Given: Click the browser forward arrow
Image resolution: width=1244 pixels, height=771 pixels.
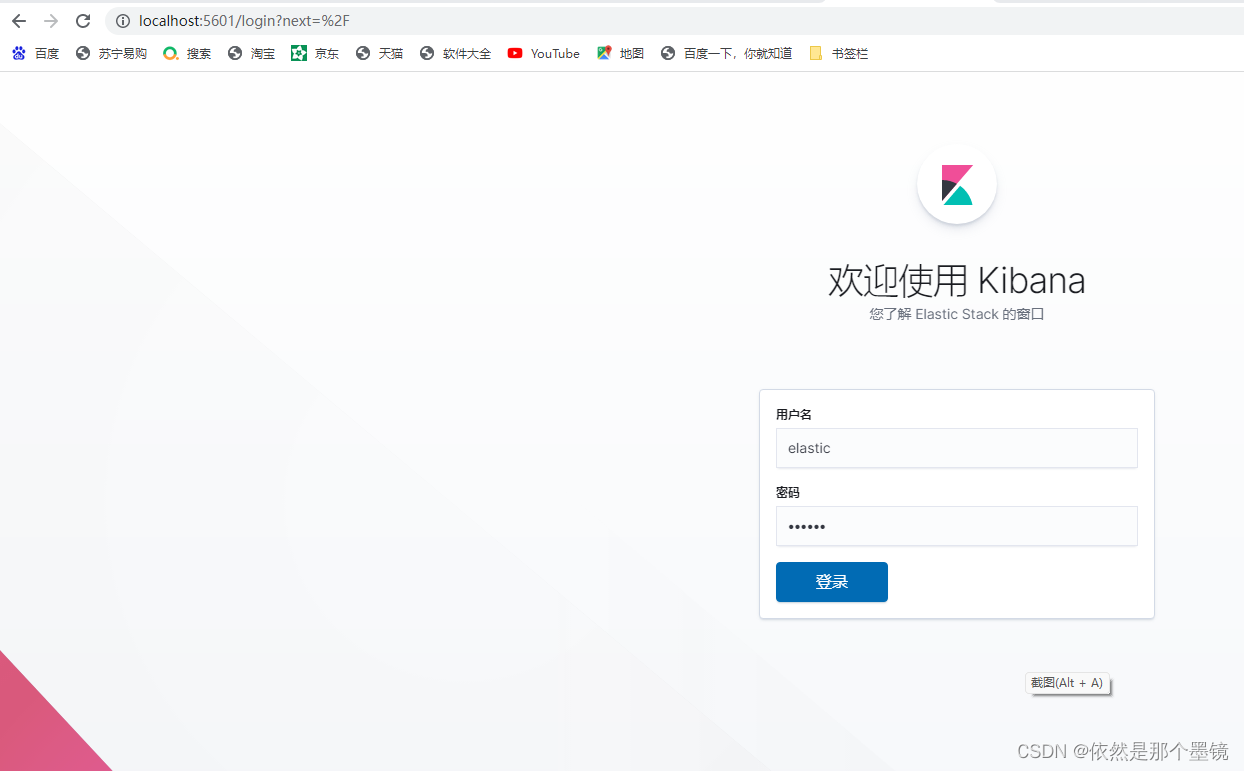Looking at the screenshot, I should (51, 21).
